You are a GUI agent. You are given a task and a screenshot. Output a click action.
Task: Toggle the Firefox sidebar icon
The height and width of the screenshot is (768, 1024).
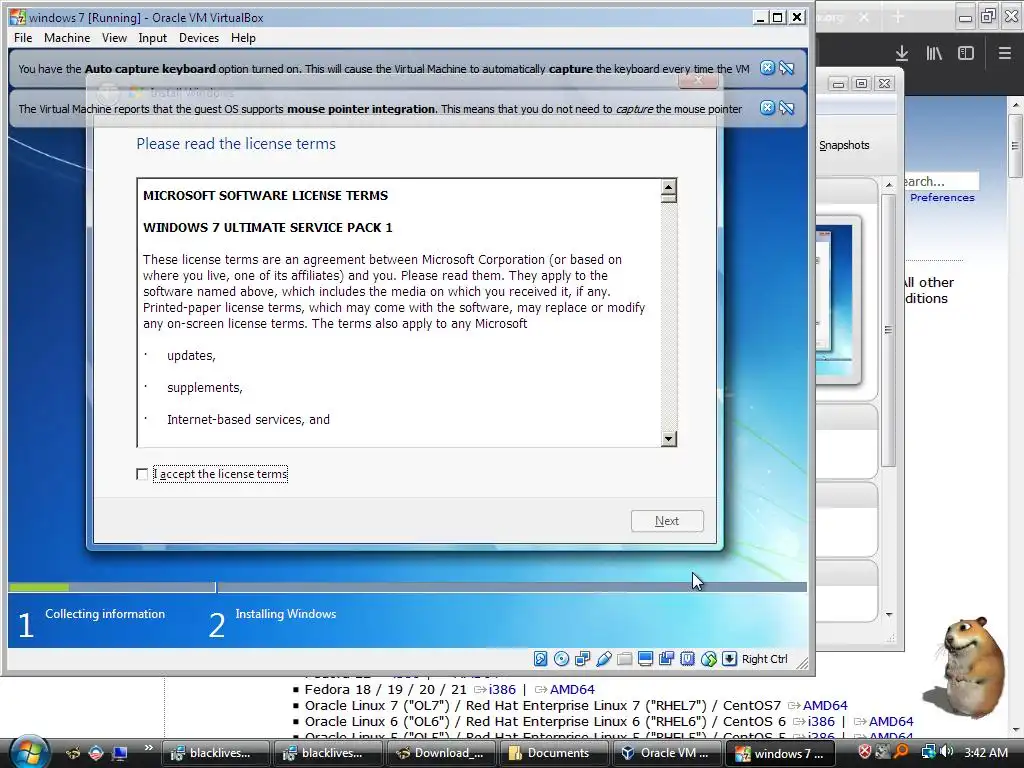[x=966, y=54]
